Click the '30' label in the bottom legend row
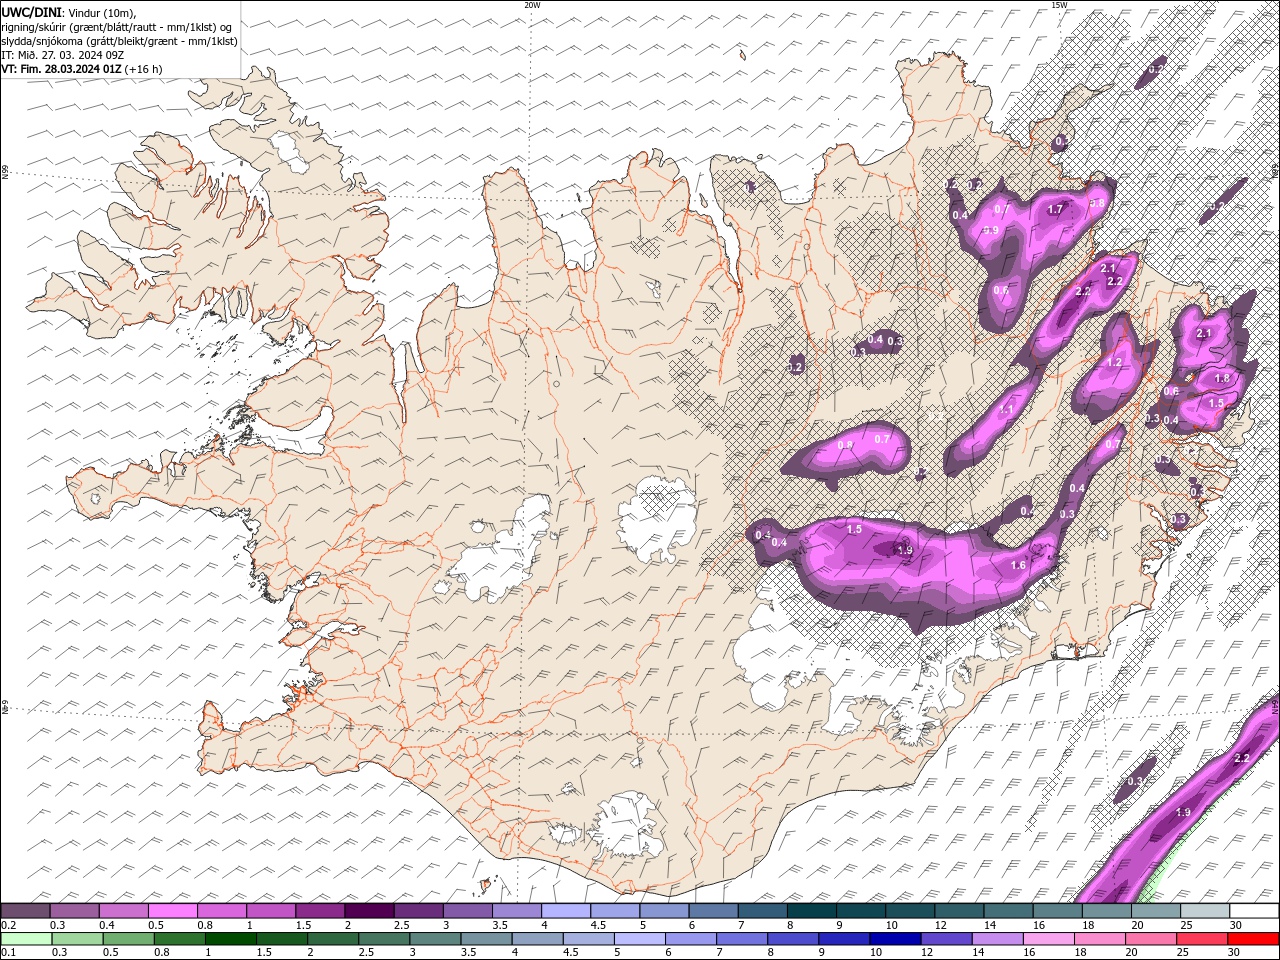The width and height of the screenshot is (1280, 960). 1236,952
